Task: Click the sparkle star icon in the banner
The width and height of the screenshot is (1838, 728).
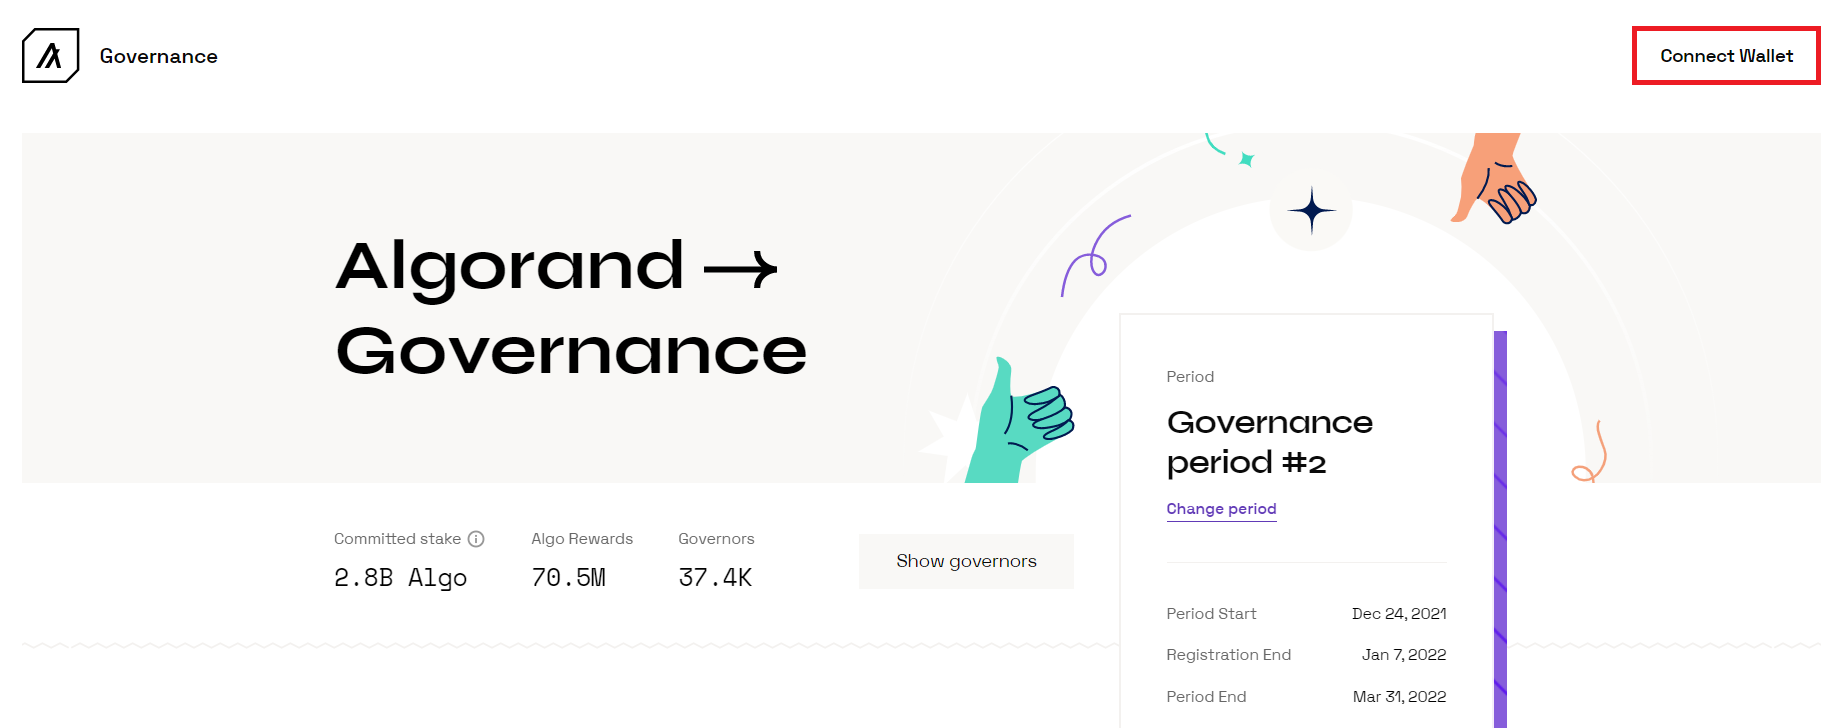Action: tap(1311, 210)
